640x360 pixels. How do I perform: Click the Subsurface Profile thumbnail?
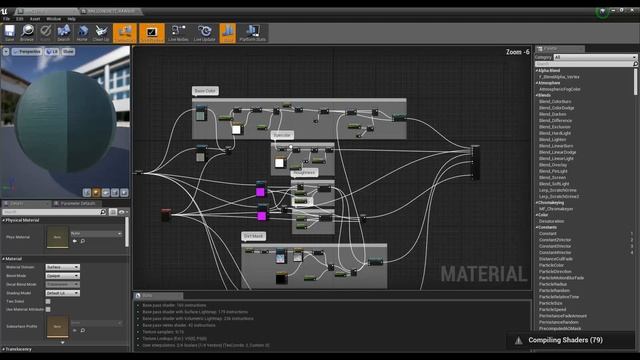click(x=58, y=327)
